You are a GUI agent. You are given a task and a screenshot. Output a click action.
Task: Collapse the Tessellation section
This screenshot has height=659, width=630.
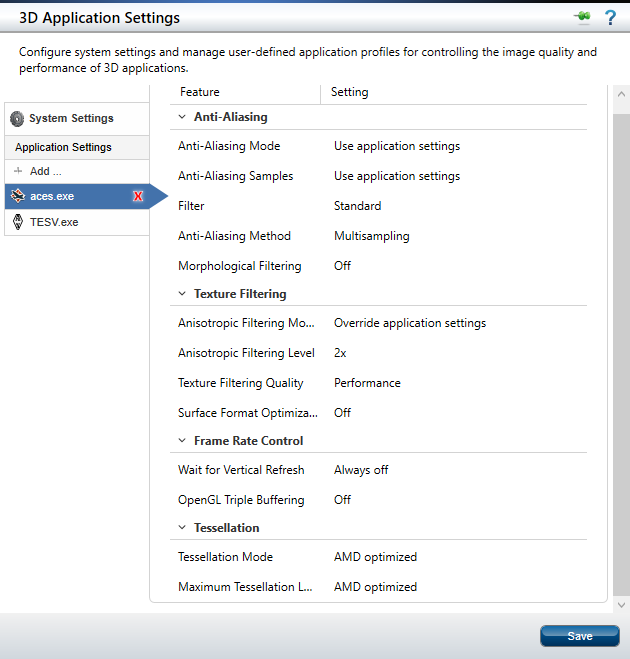pyautogui.click(x=182, y=528)
